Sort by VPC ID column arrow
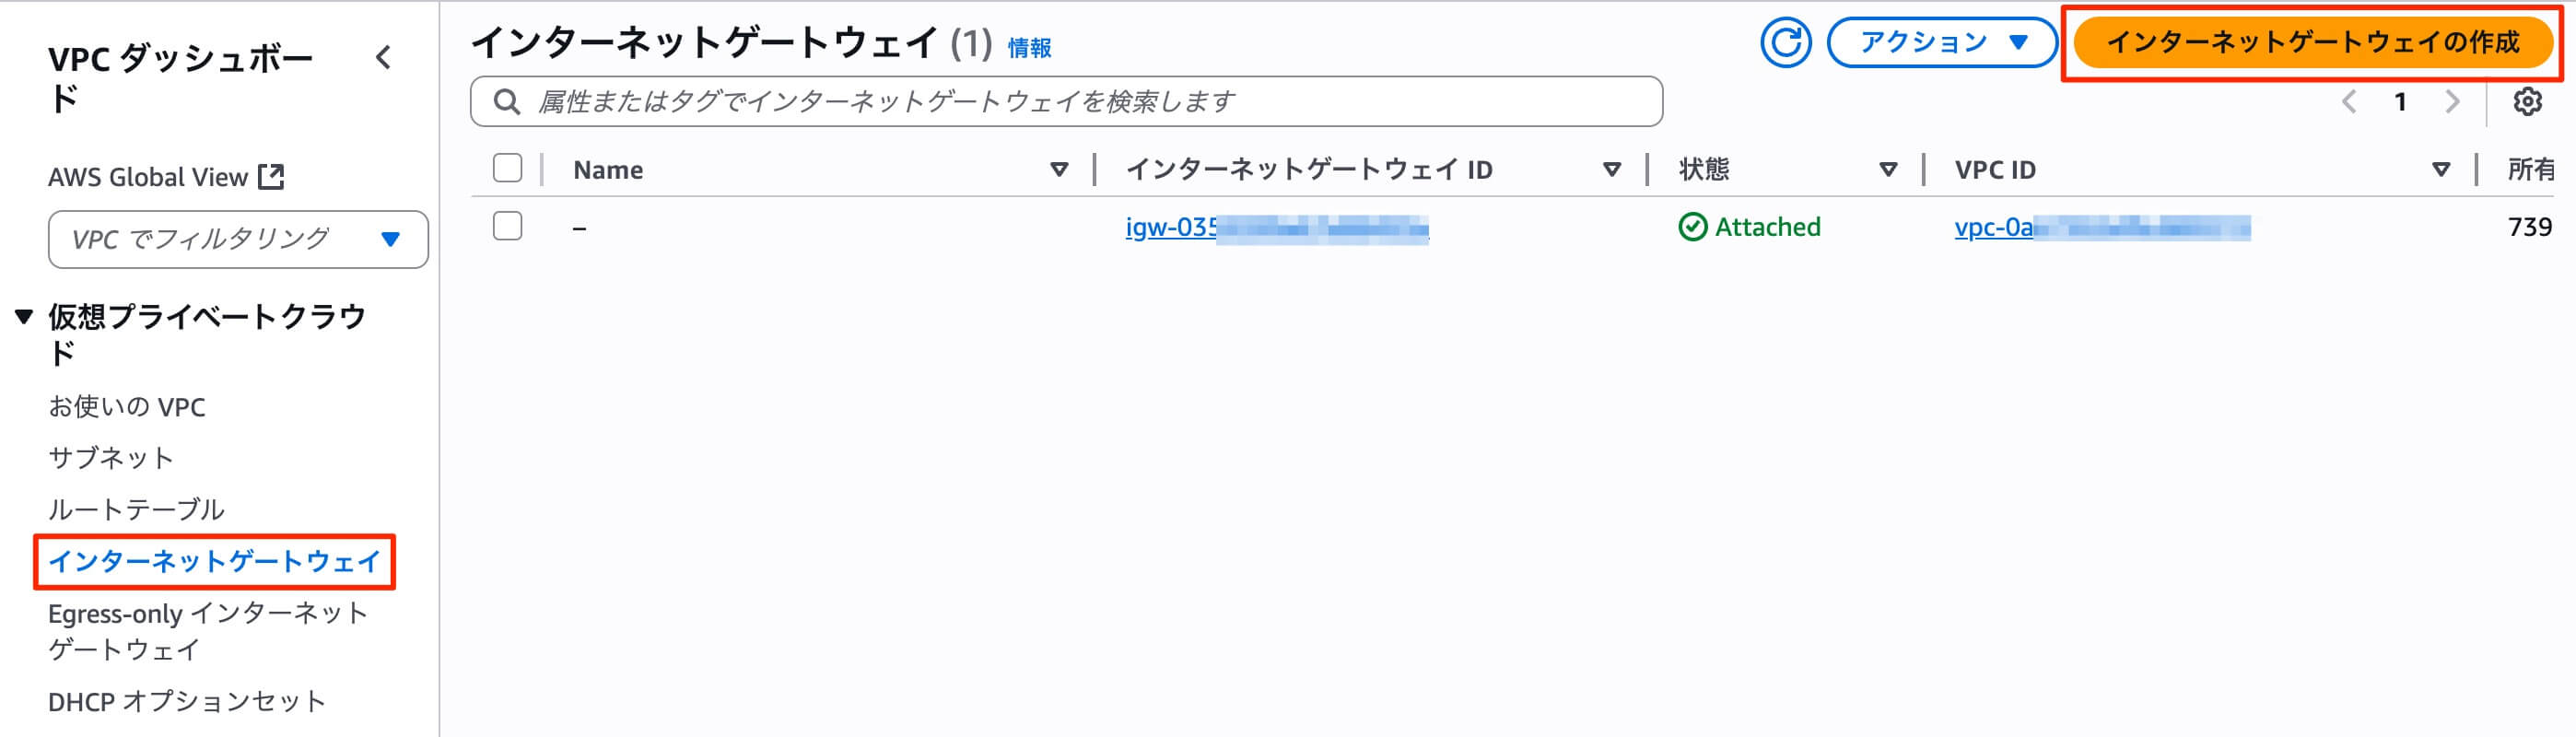Screen dimensions: 2576x737 click(2440, 170)
